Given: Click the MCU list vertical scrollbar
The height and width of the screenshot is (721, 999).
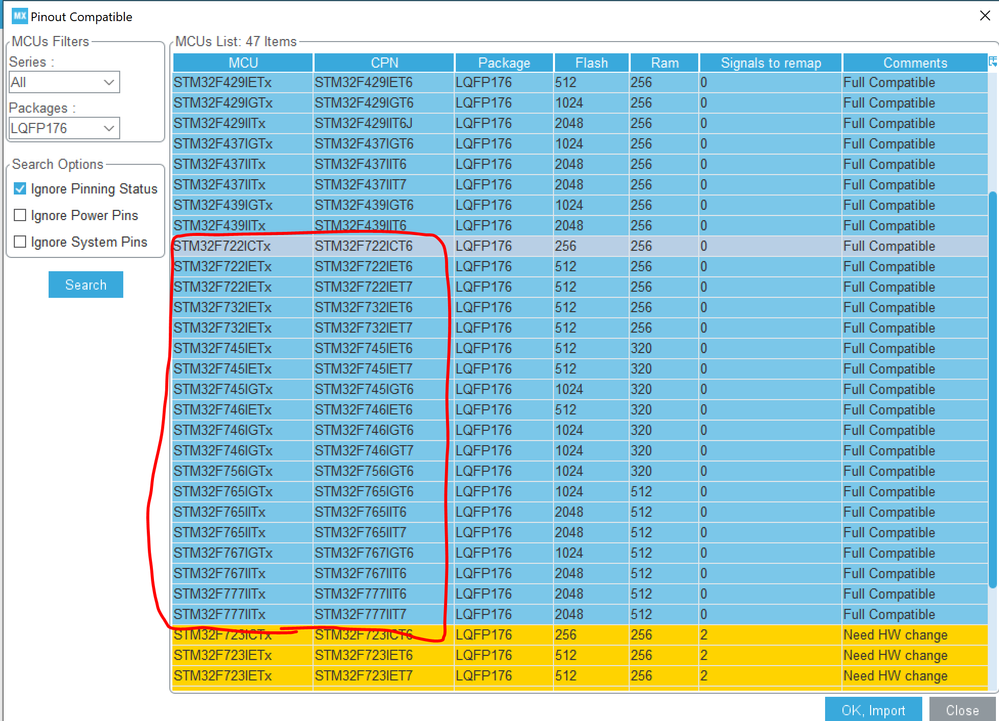Looking at the screenshot, I should [993, 390].
